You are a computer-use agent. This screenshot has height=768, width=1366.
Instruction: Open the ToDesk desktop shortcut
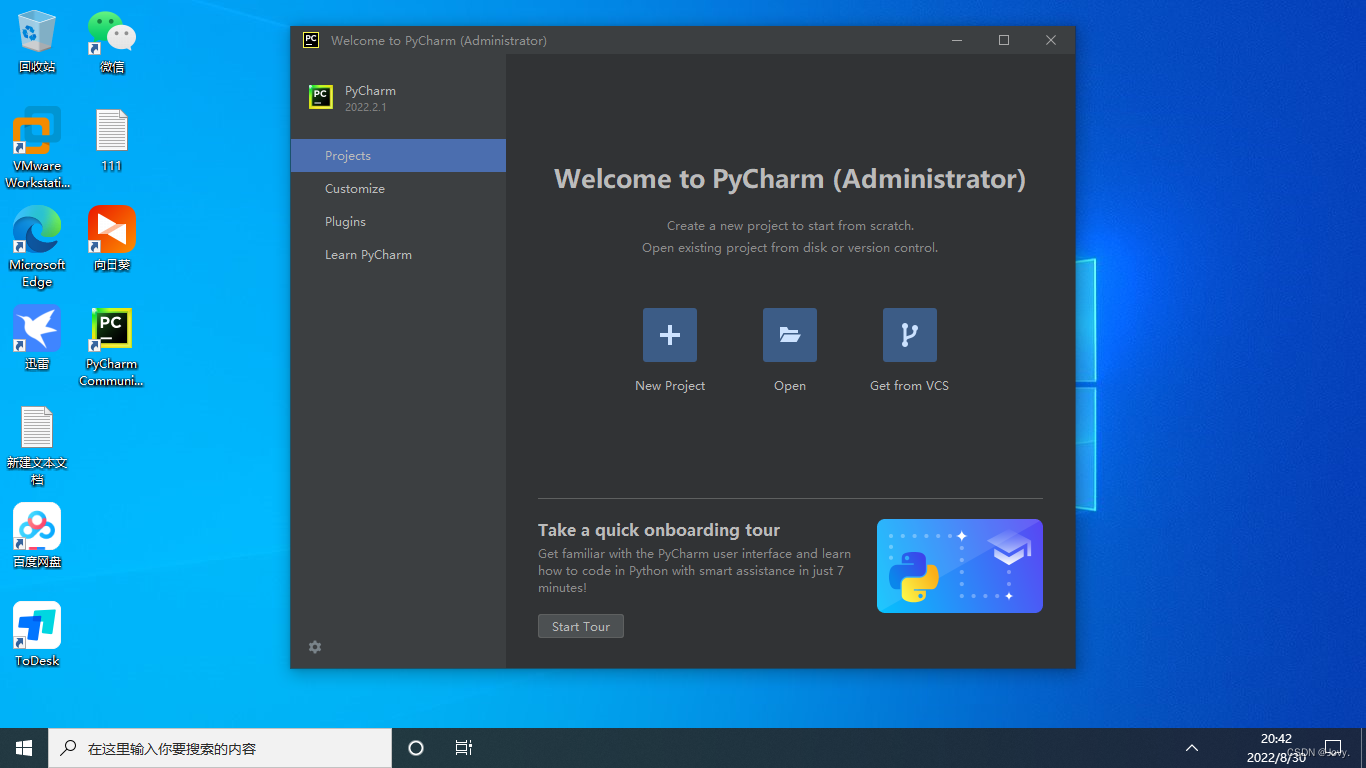[x=37, y=635]
